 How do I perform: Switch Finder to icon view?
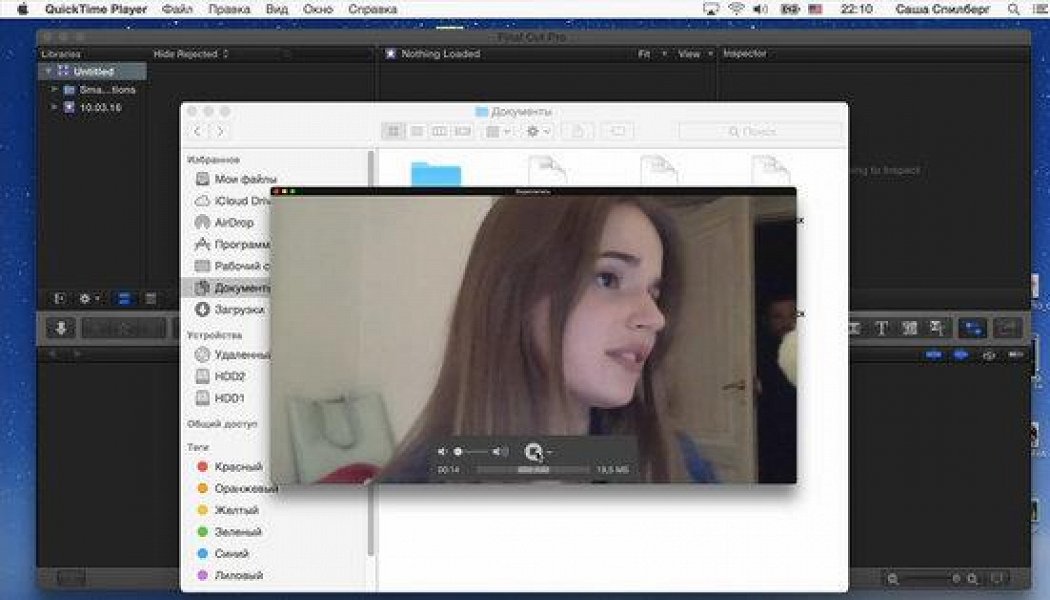393,131
